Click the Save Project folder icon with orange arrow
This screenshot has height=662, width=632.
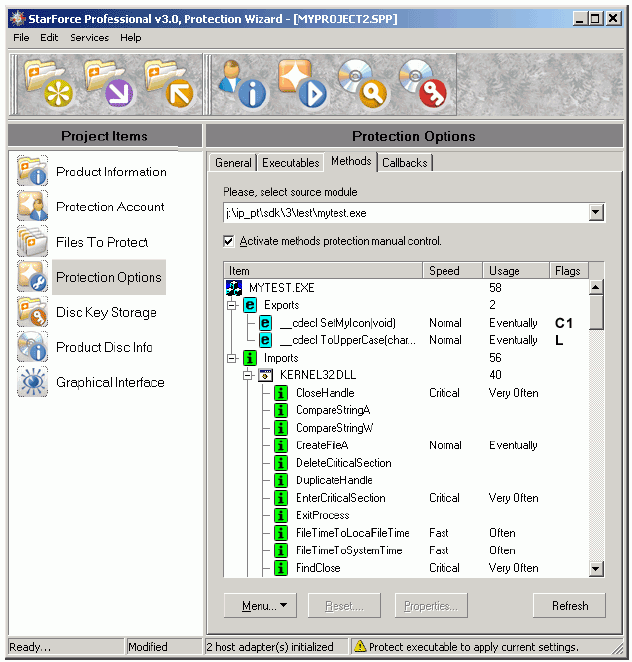coord(169,84)
